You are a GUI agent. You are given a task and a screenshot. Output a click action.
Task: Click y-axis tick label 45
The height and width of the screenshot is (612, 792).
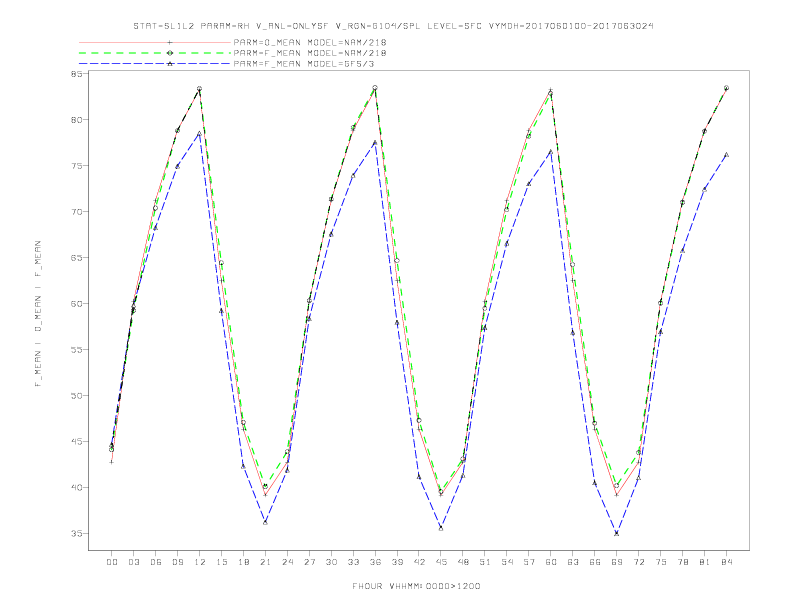(x=76, y=441)
